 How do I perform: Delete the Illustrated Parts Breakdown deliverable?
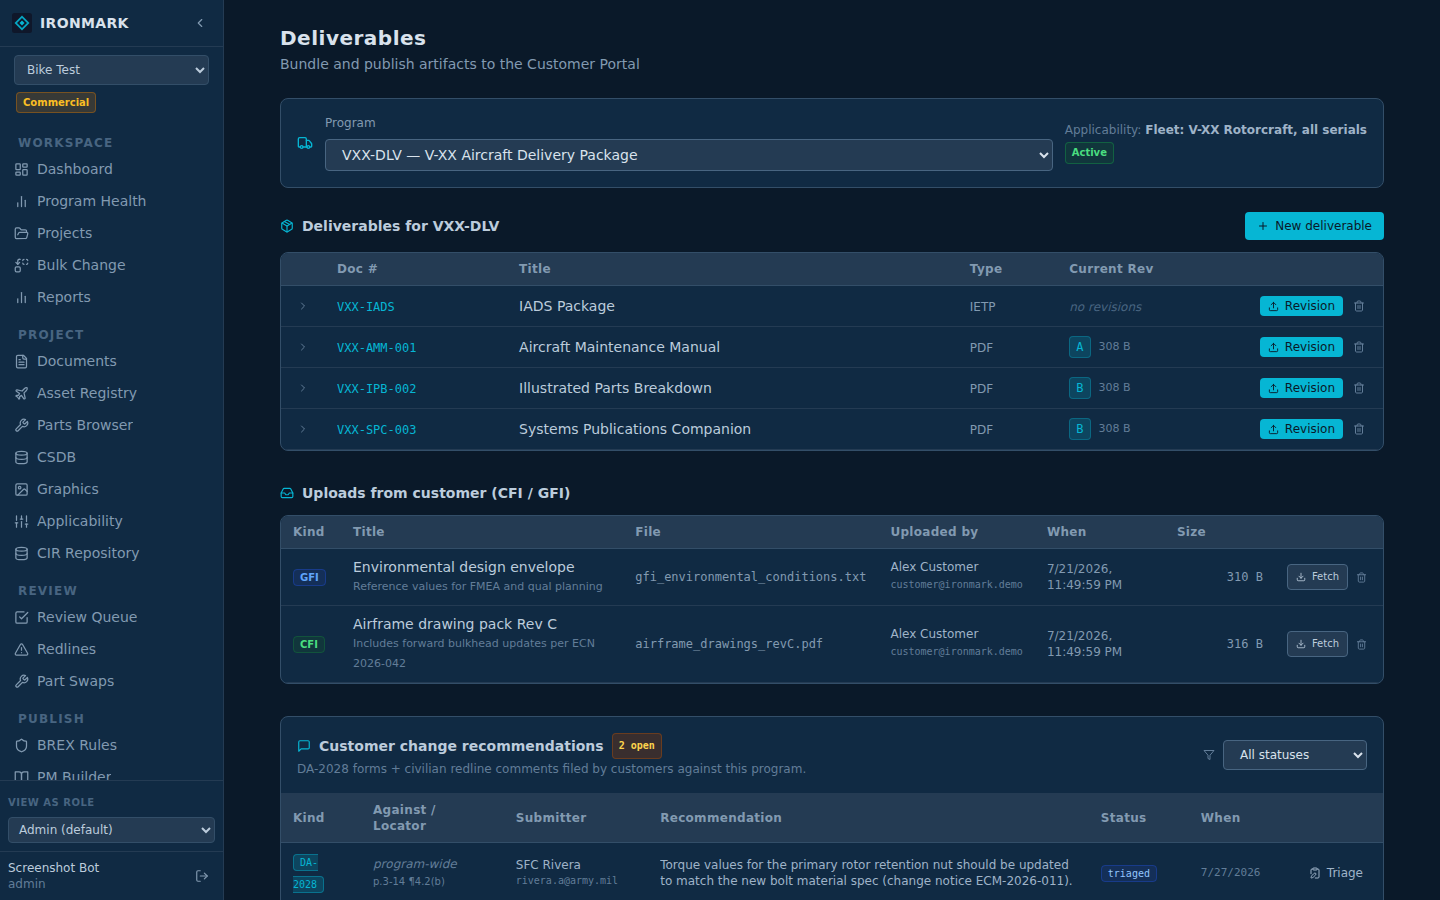(x=1359, y=388)
